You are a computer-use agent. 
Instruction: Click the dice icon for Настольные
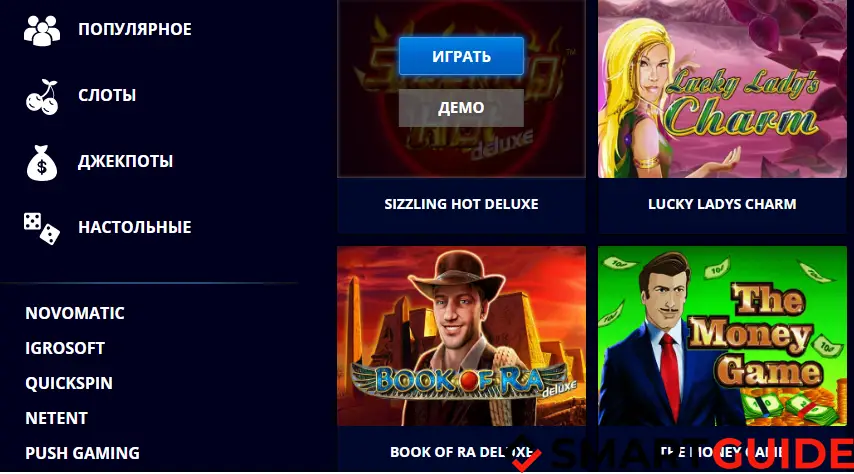click(x=42, y=228)
